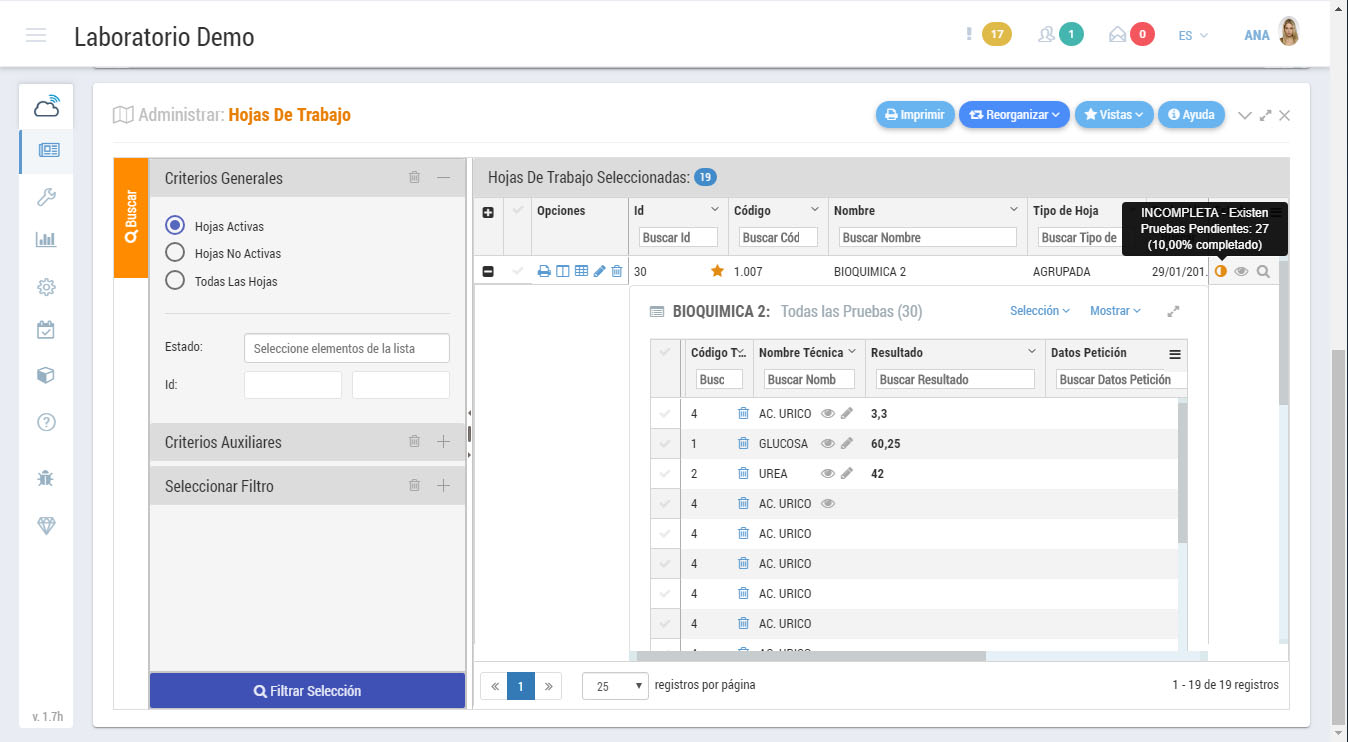Delete the GLUCOSA test row via trash icon
This screenshot has height=742, width=1348.
743,444
